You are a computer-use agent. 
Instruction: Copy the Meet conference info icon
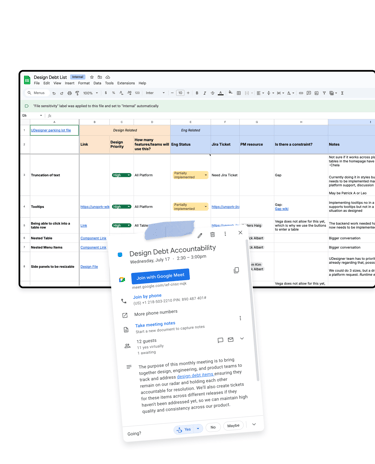(236, 270)
